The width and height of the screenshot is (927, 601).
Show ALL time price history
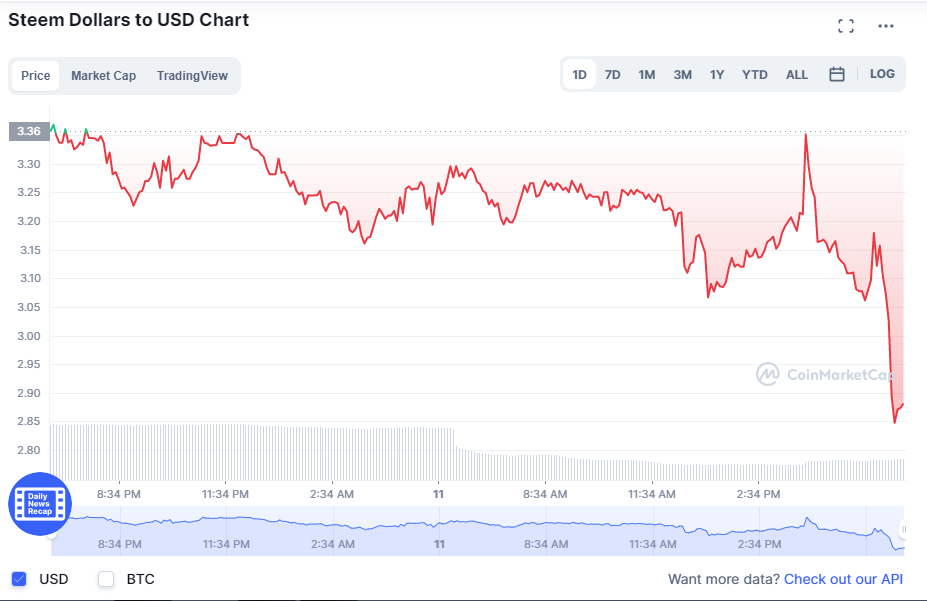click(x=797, y=74)
